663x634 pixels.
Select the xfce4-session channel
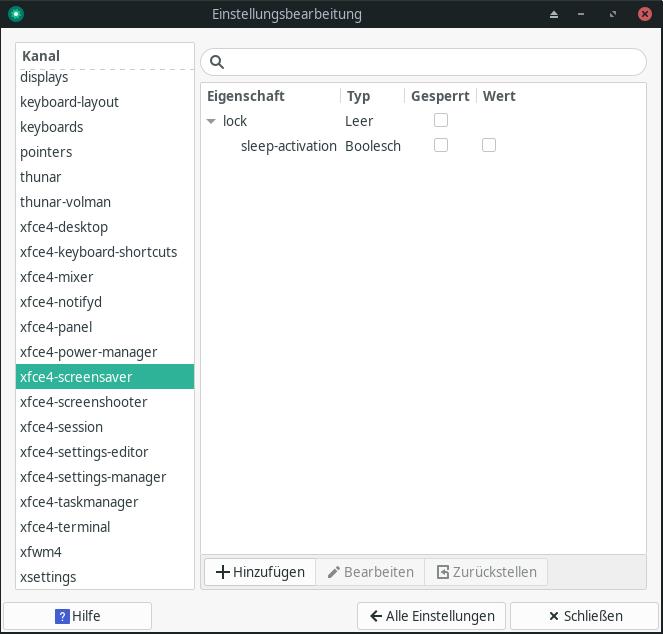pyautogui.click(x=105, y=427)
